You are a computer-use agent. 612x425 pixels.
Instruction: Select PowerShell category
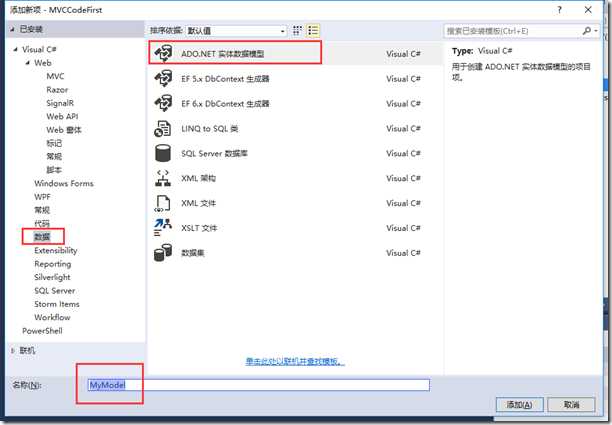(x=42, y=331)
